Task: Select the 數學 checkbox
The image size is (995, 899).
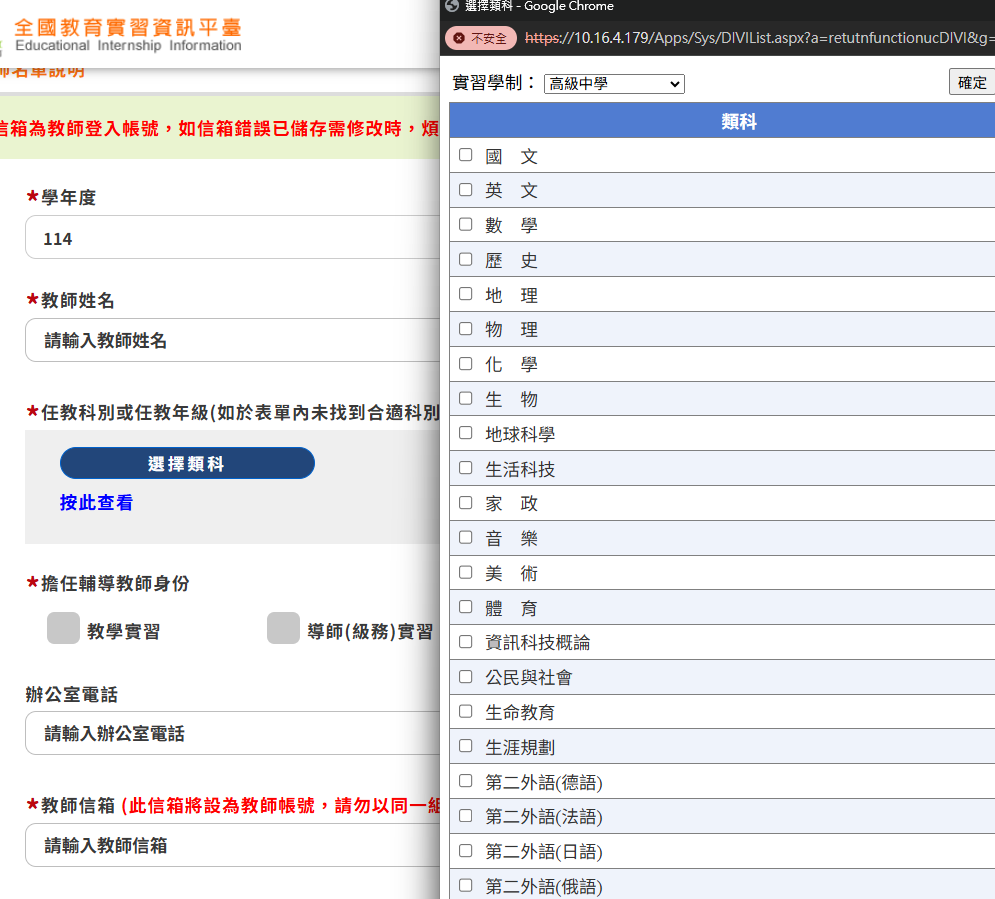Action: [465, 224]
